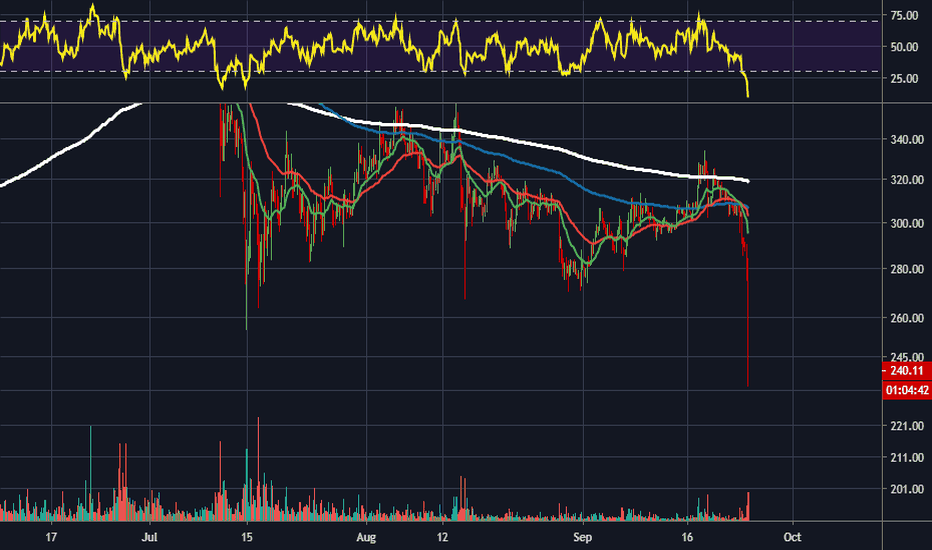The width and height of the screenshot is (932, 550).
Task: Click the Jul date label on time axis
Action: 150,537
